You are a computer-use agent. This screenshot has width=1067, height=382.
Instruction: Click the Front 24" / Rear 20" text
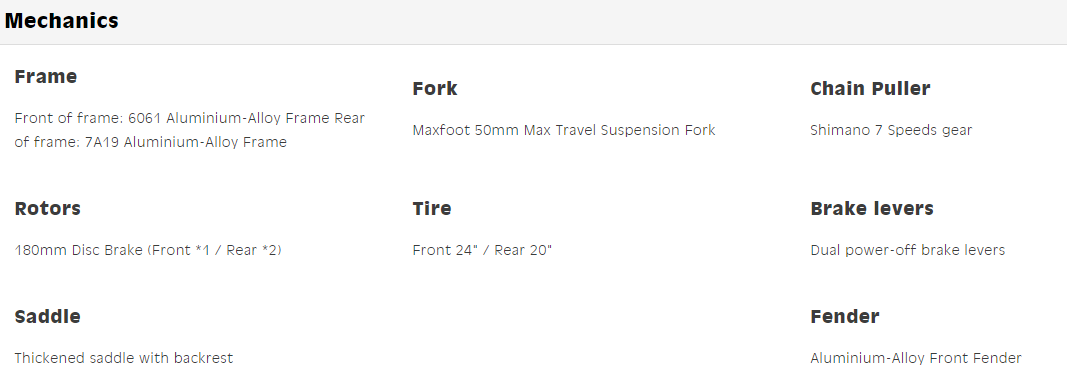482,250
